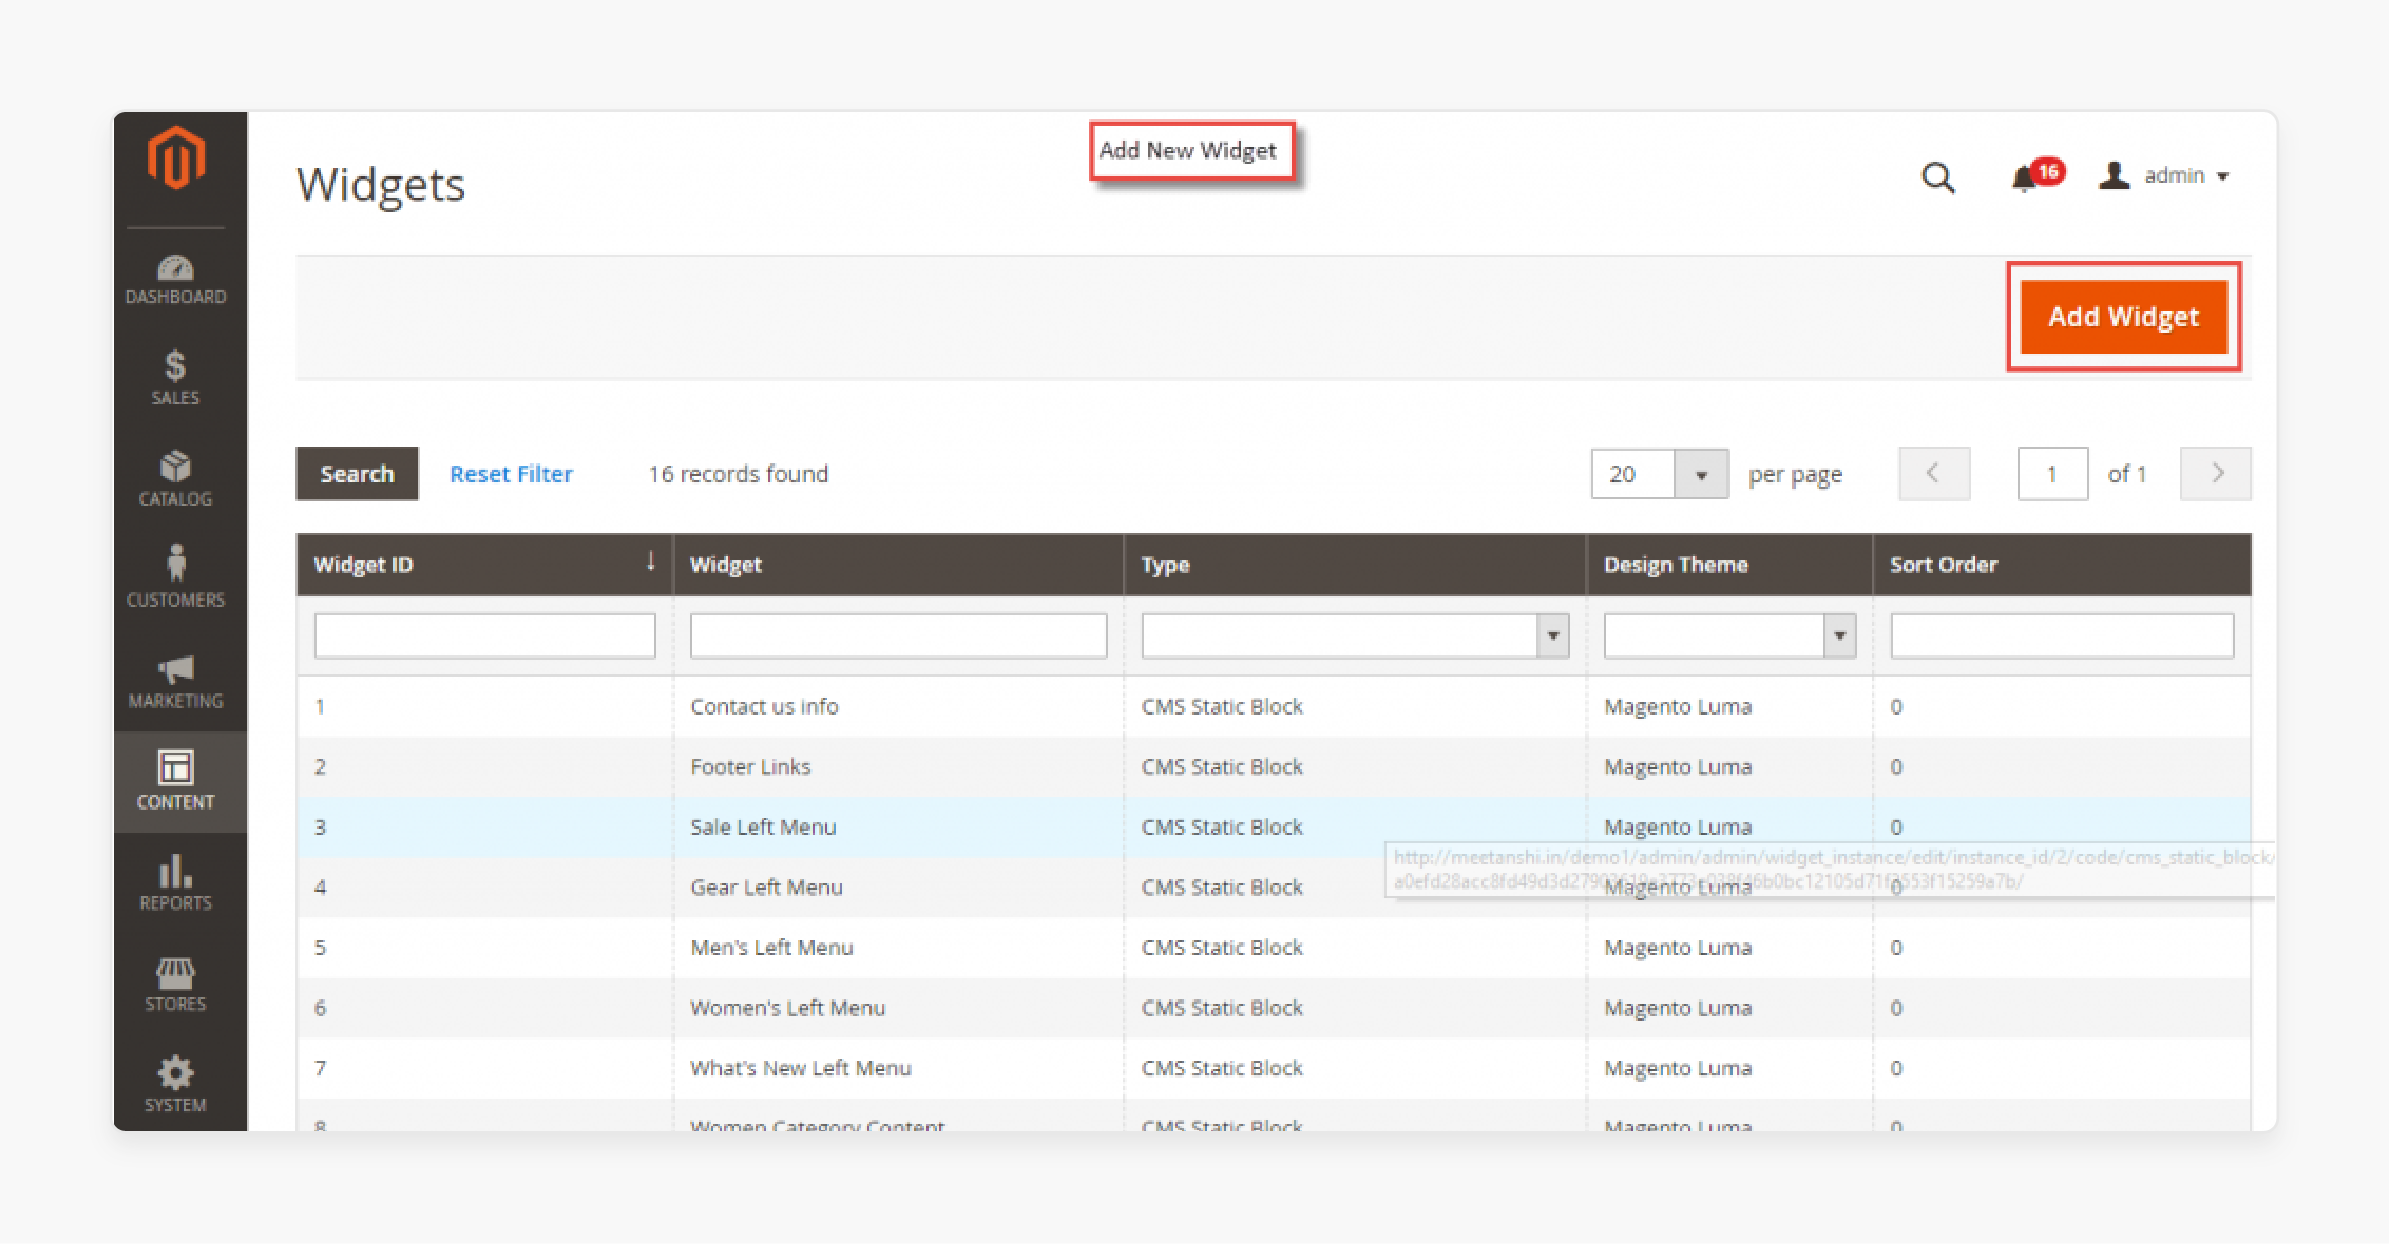Click the search magnifier icon

[x=1938, y=178]
